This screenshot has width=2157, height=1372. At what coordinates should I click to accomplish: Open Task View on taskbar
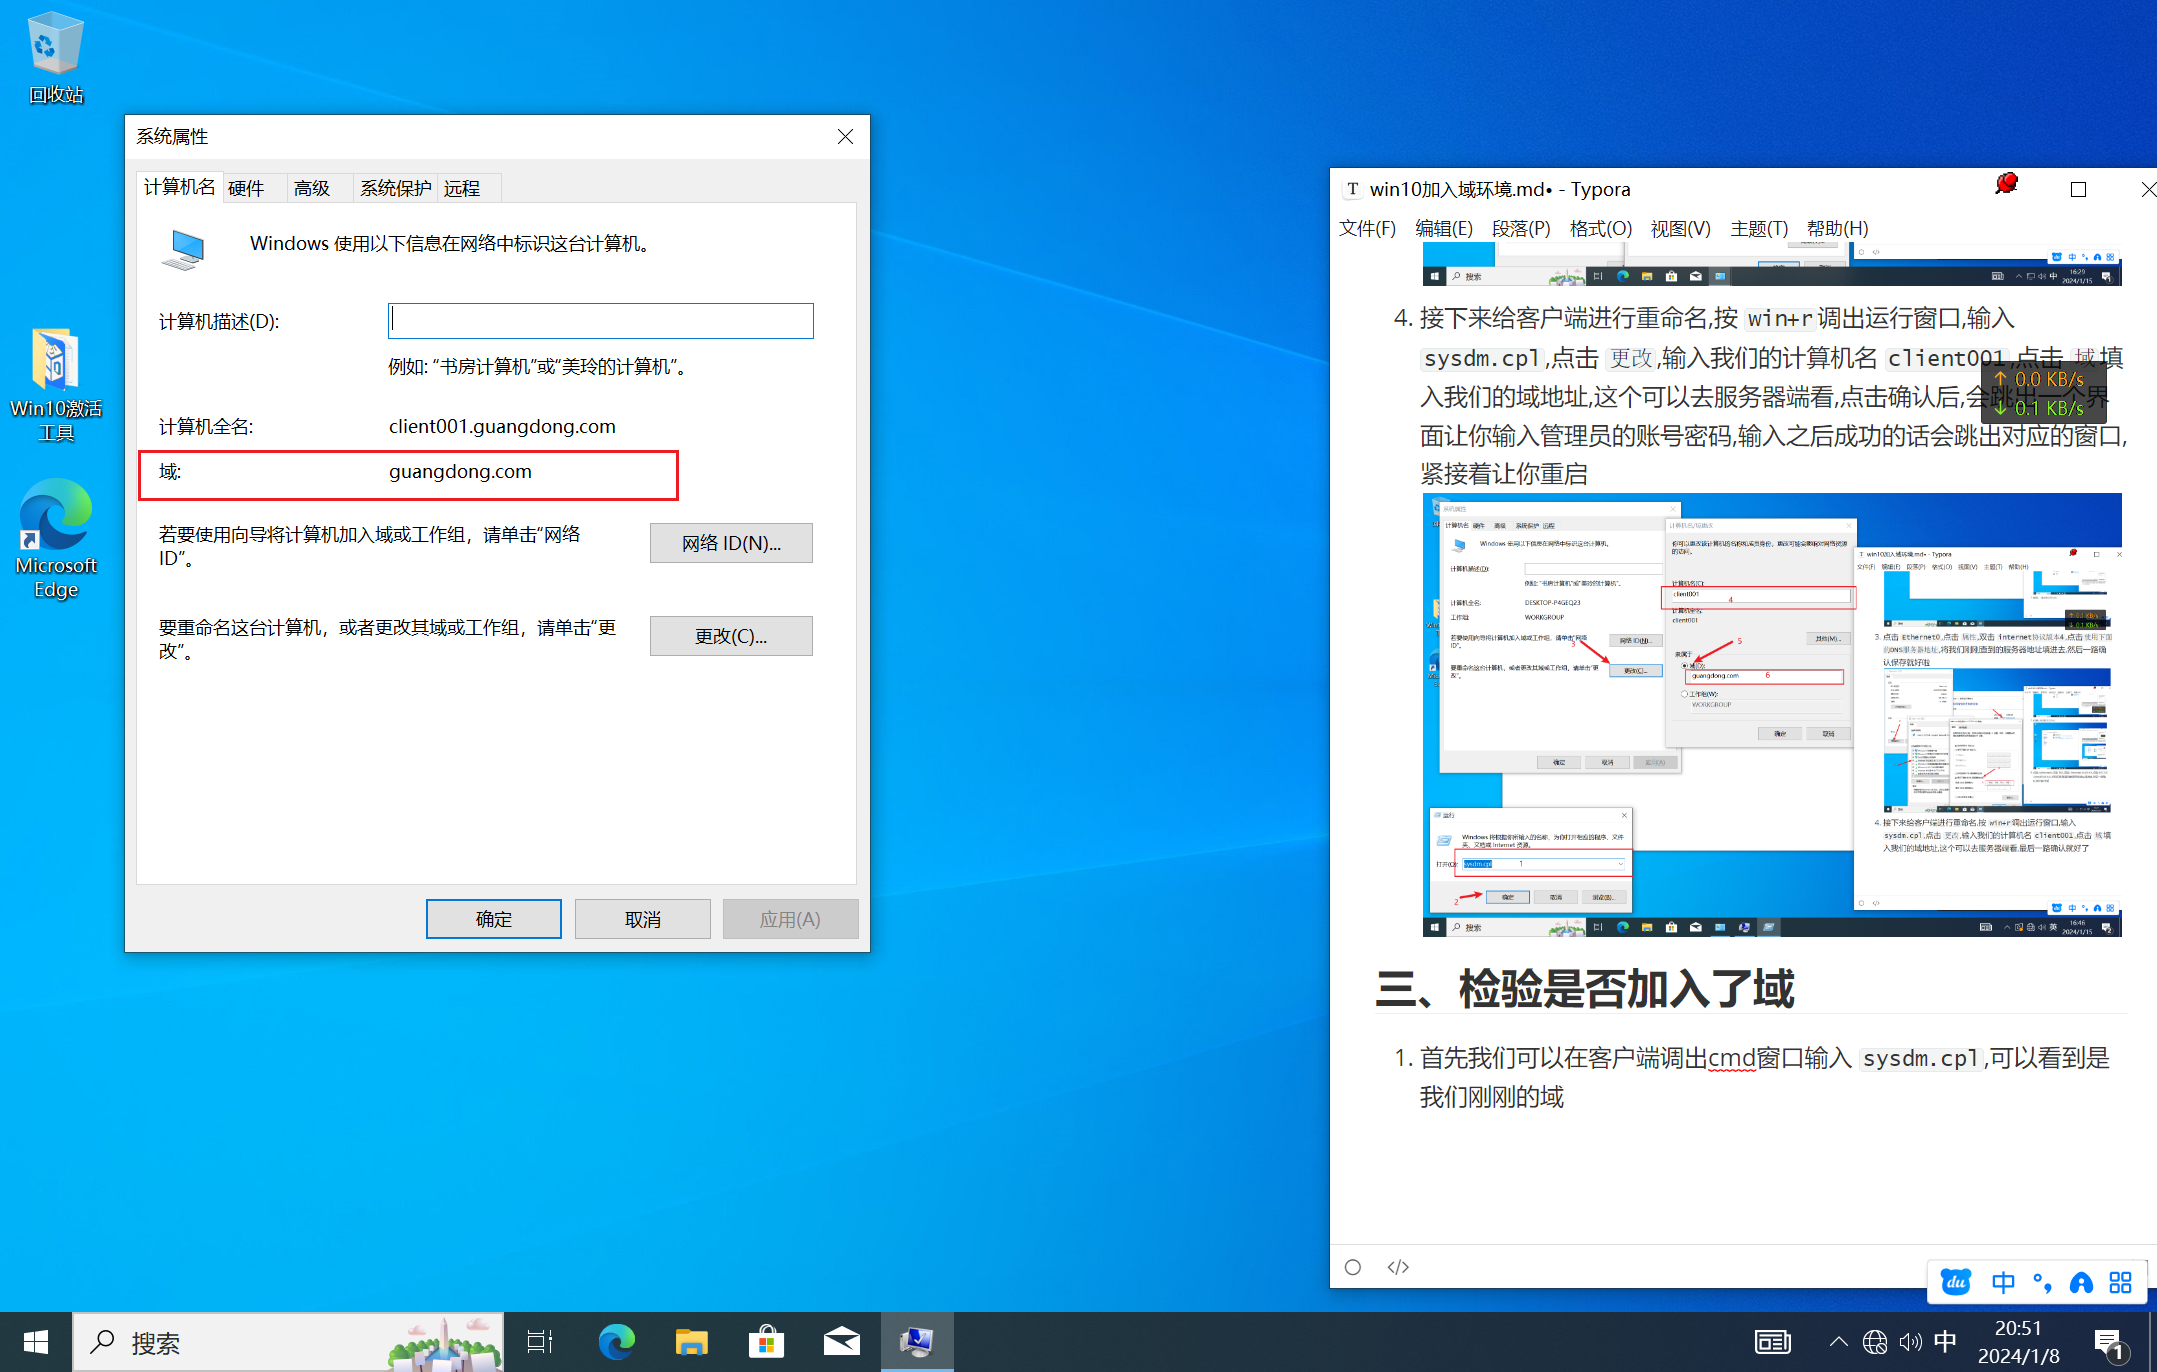tap(540, 1342)
